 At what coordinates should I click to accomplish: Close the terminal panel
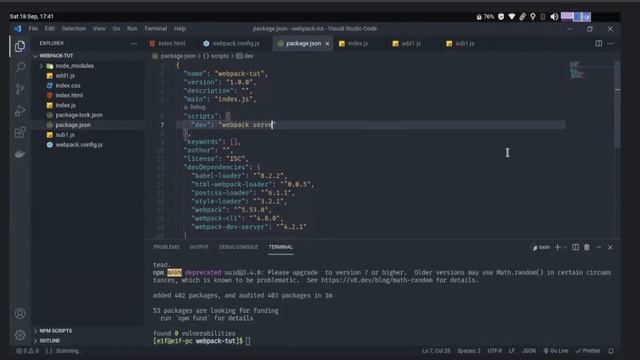[x=610, y=247]
